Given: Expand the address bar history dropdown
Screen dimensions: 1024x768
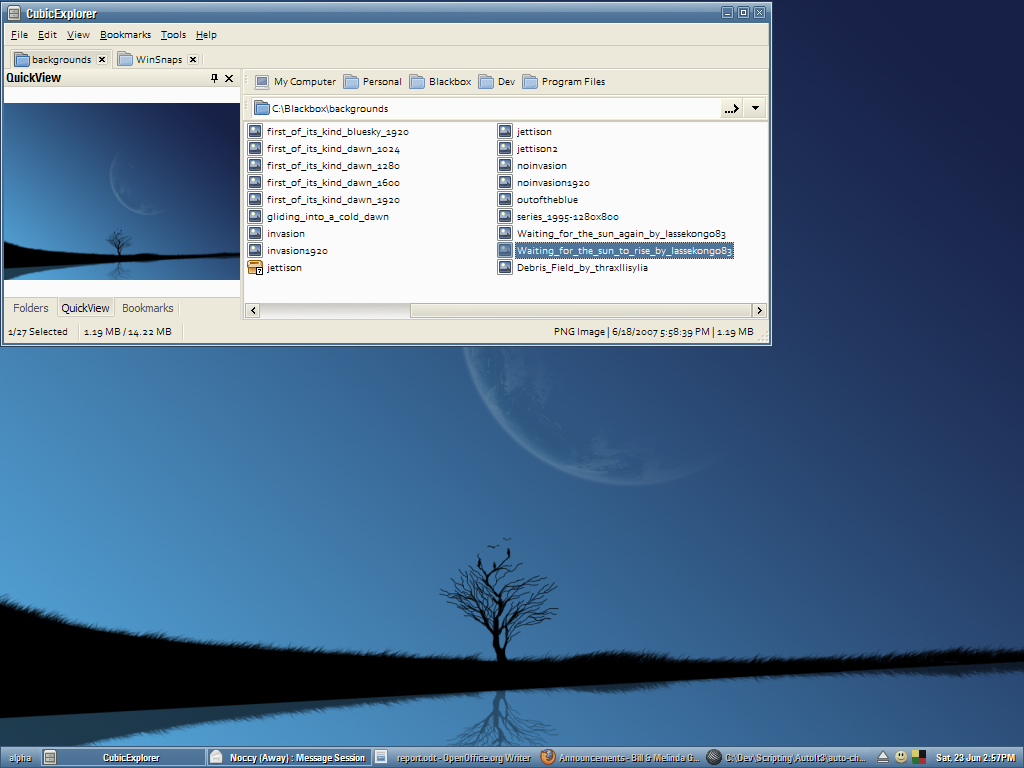Looking at the screenshot, I should point(756,108).
